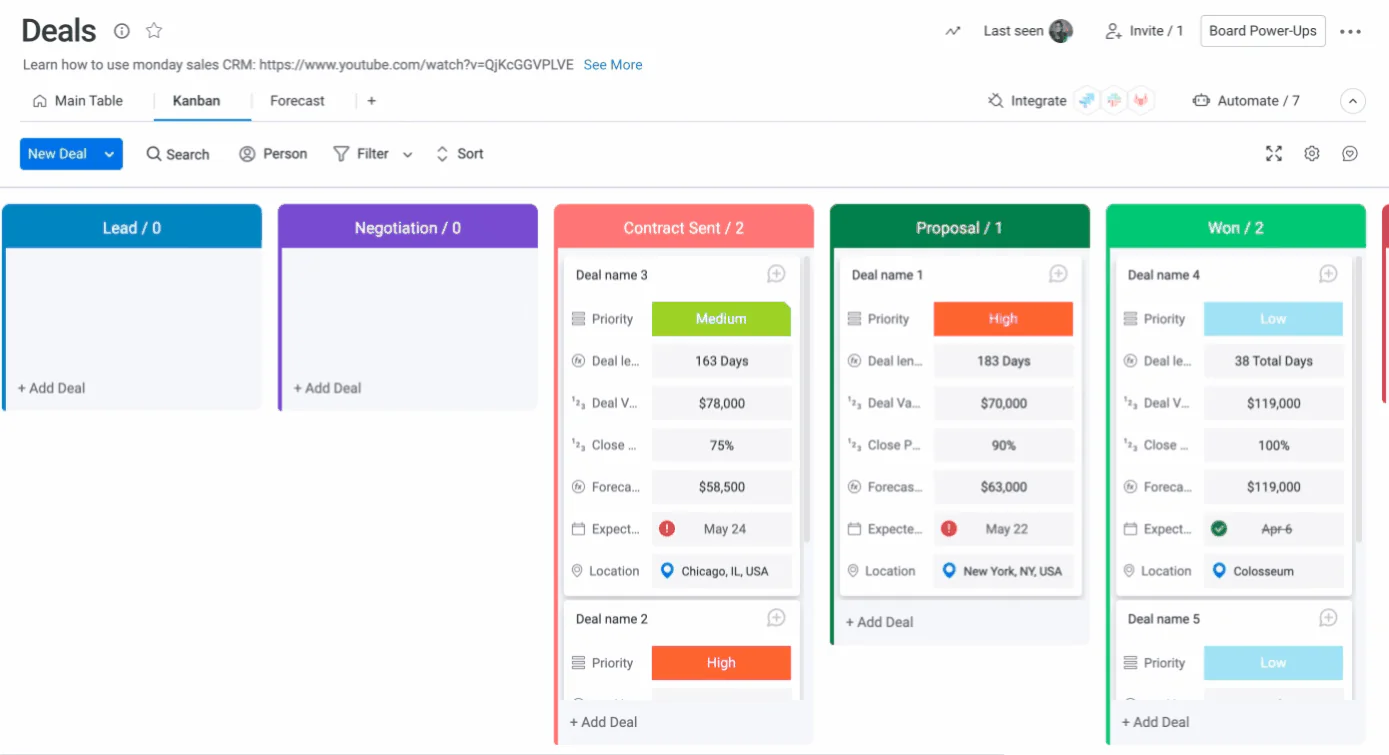
Task: Open conversation bubble on Deal name 2
Action: pos(776,618)
